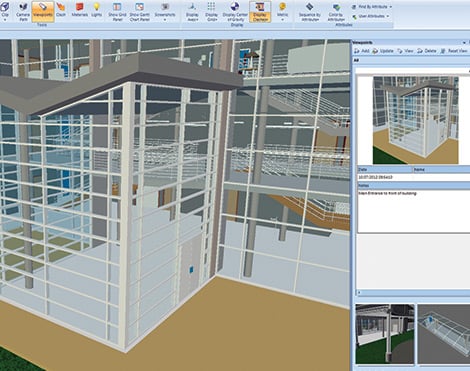Open the Materials tool
Image resolution: width=470 pixels, height=371 pixels.
tap(79, 10)
